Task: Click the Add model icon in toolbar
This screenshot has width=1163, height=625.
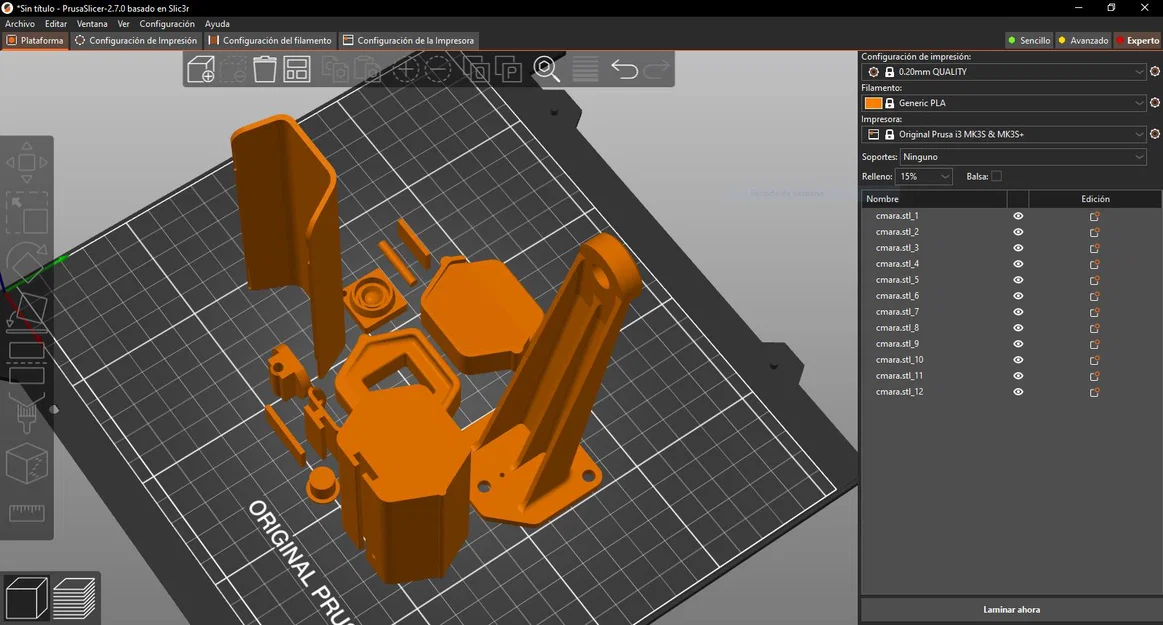Action: coord(201,69)
